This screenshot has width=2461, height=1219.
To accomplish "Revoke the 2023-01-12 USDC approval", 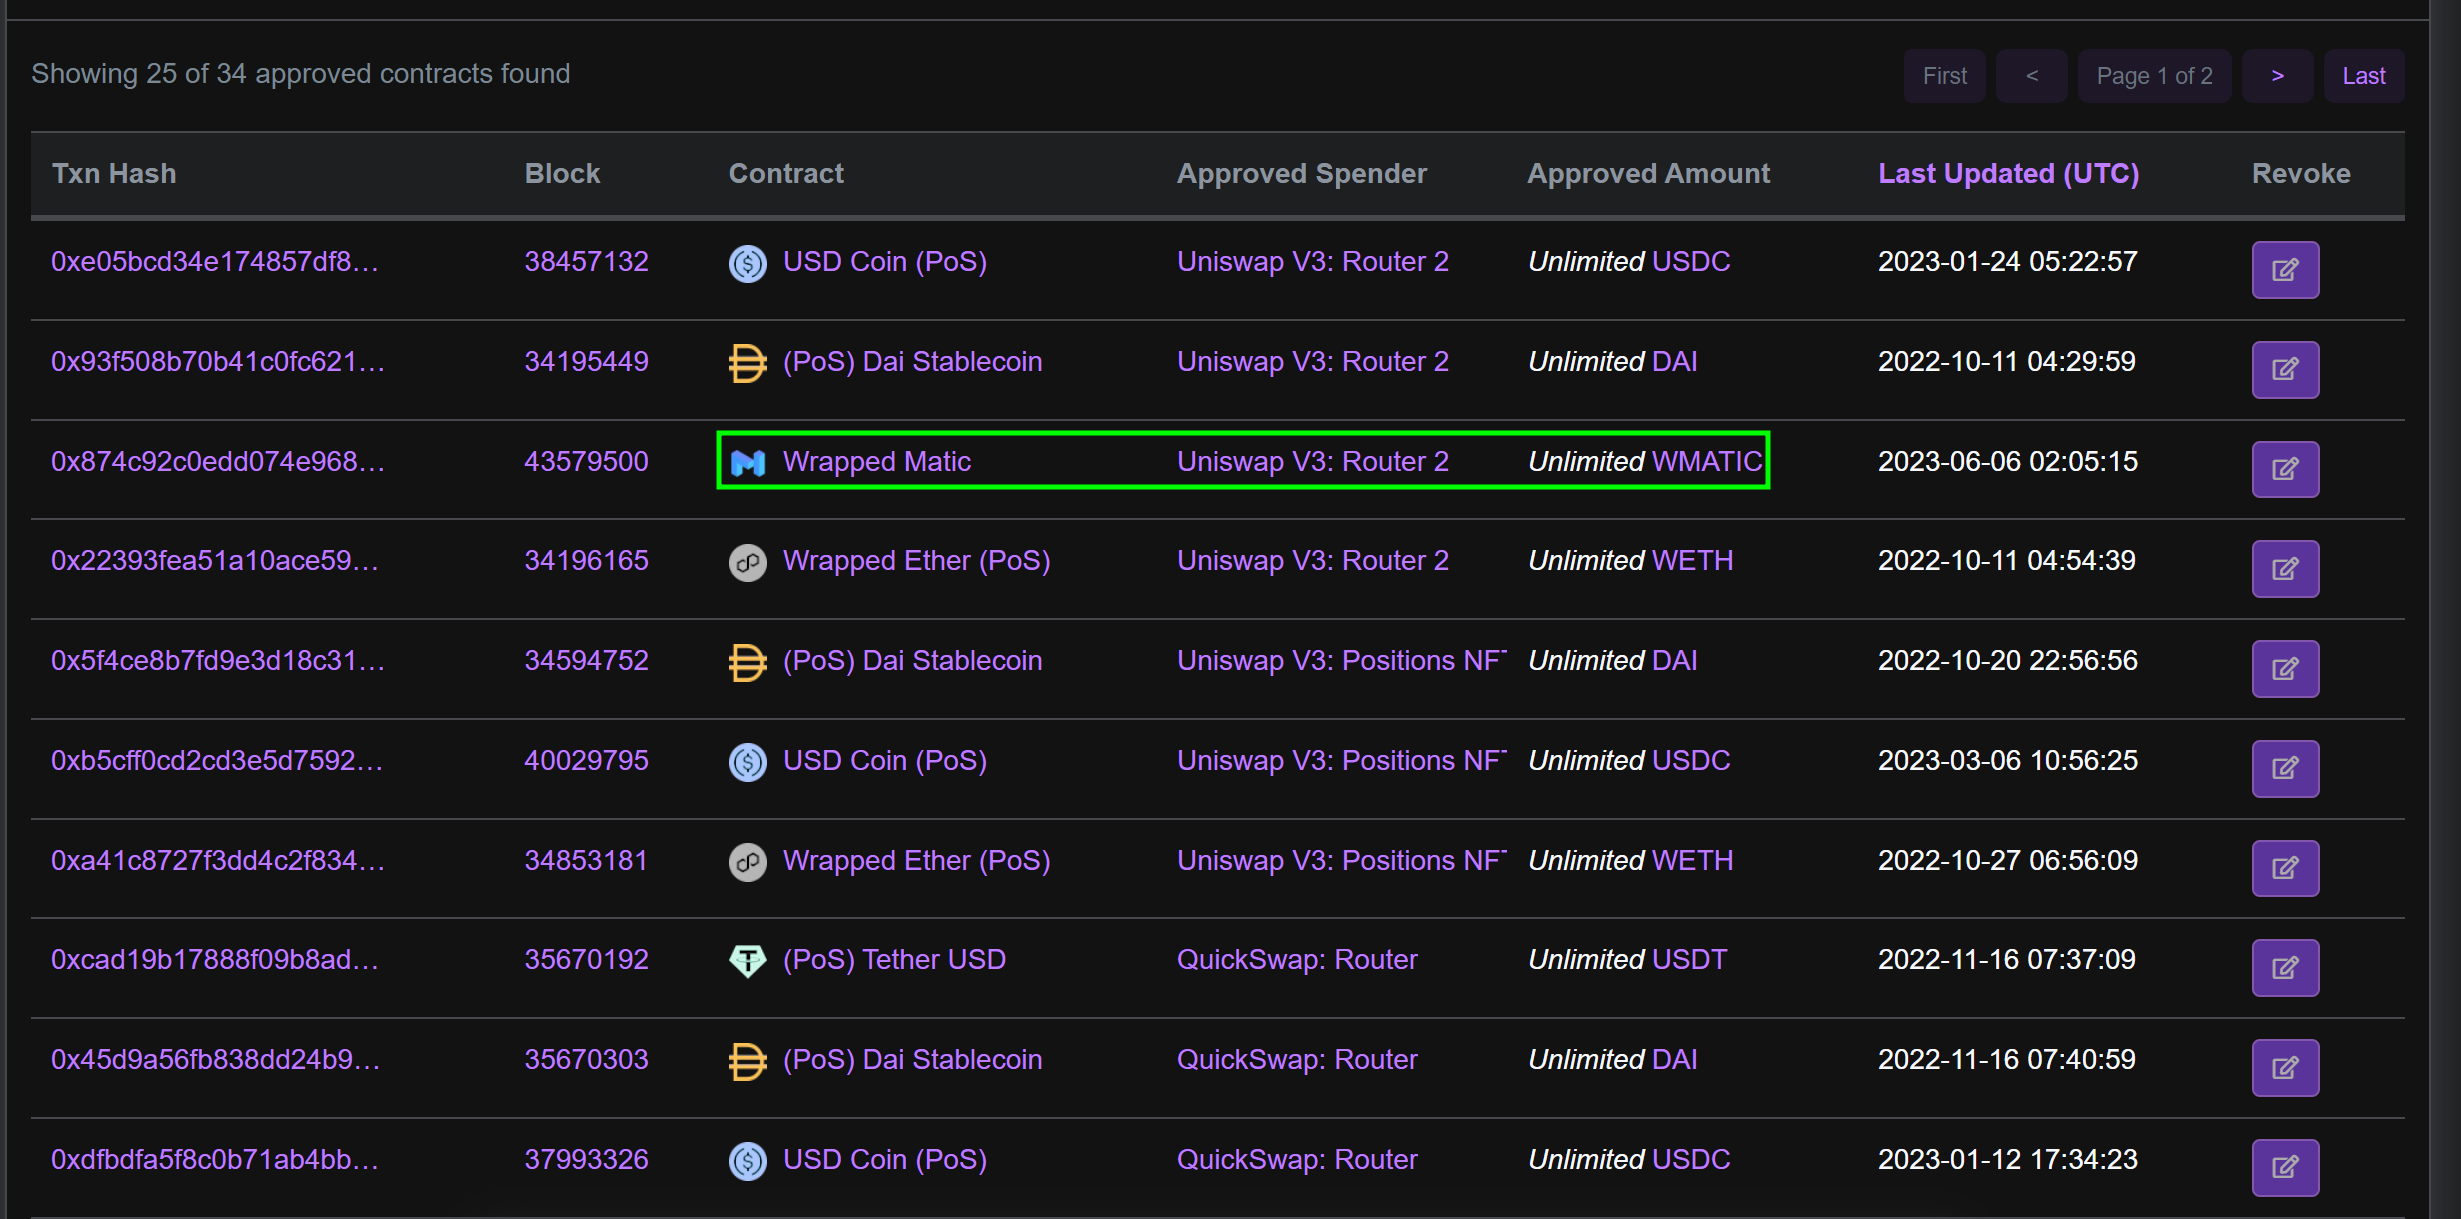I will click(2285, 1167).
